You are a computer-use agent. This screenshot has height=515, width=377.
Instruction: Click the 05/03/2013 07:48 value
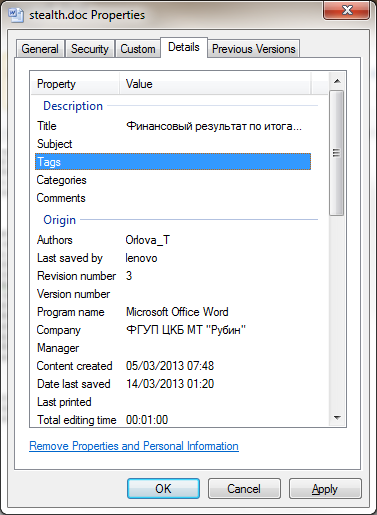point(170,366)
